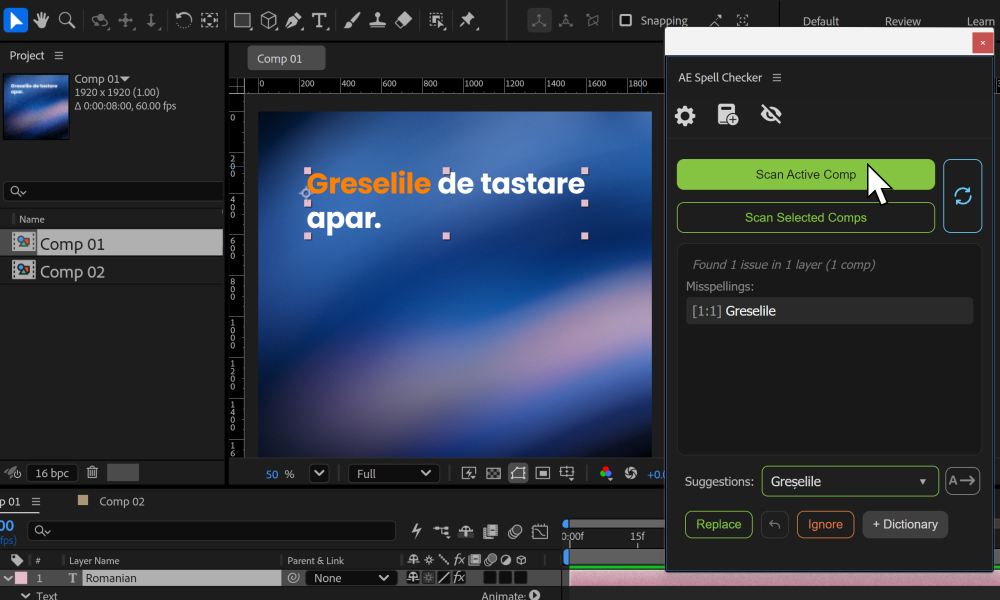Click the draft 3D lightning icon in timeline

pos(416,530)
